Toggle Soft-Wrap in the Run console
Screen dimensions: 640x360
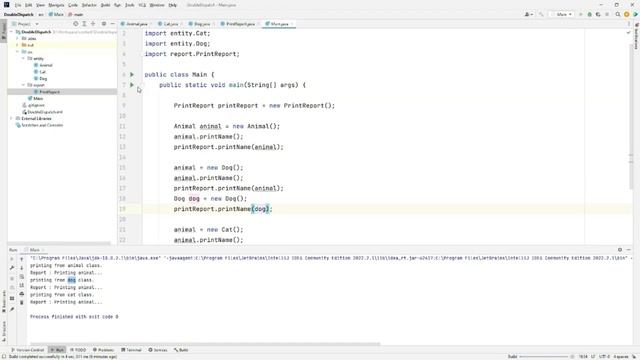22,277
